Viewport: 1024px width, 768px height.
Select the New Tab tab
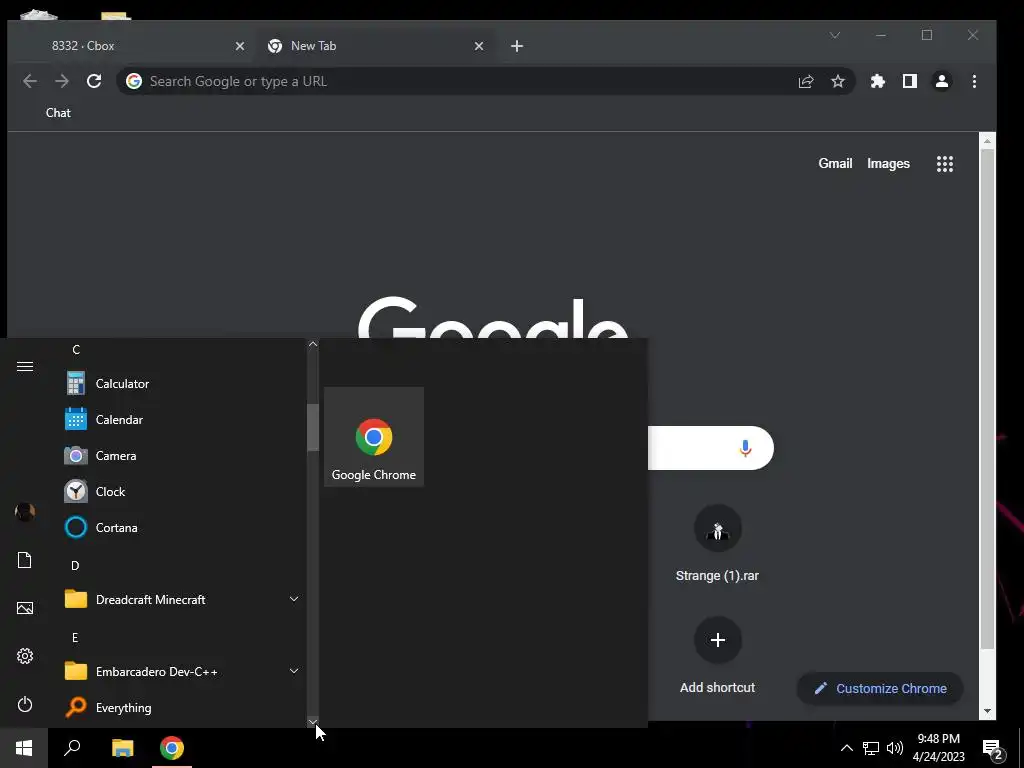point(376,46)
